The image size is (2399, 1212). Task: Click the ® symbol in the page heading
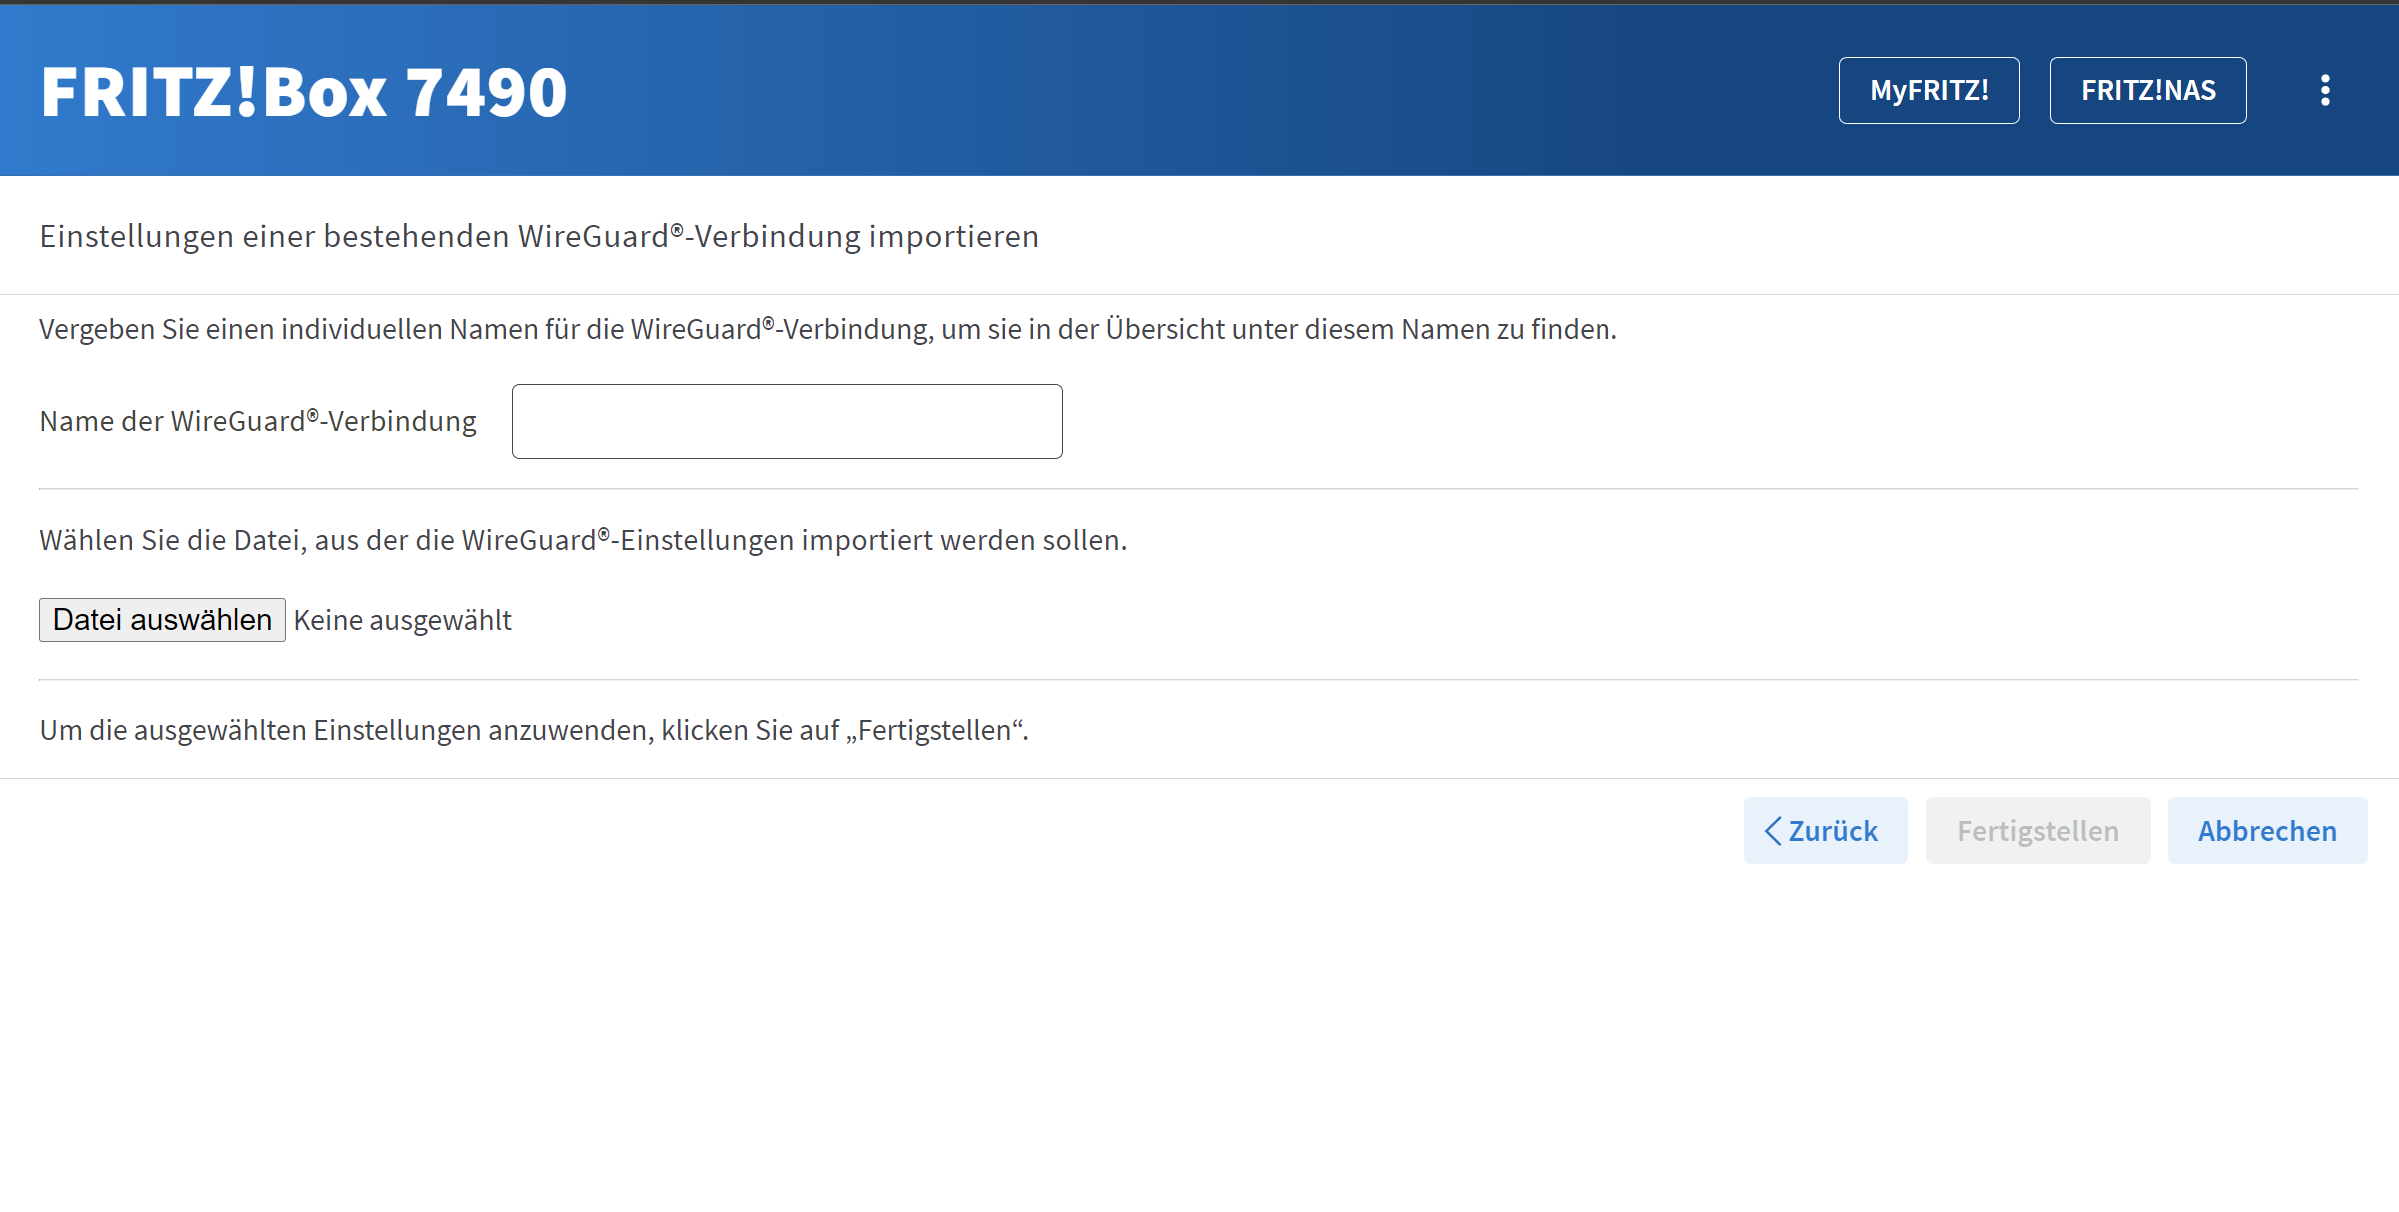(x=677, y=231)
